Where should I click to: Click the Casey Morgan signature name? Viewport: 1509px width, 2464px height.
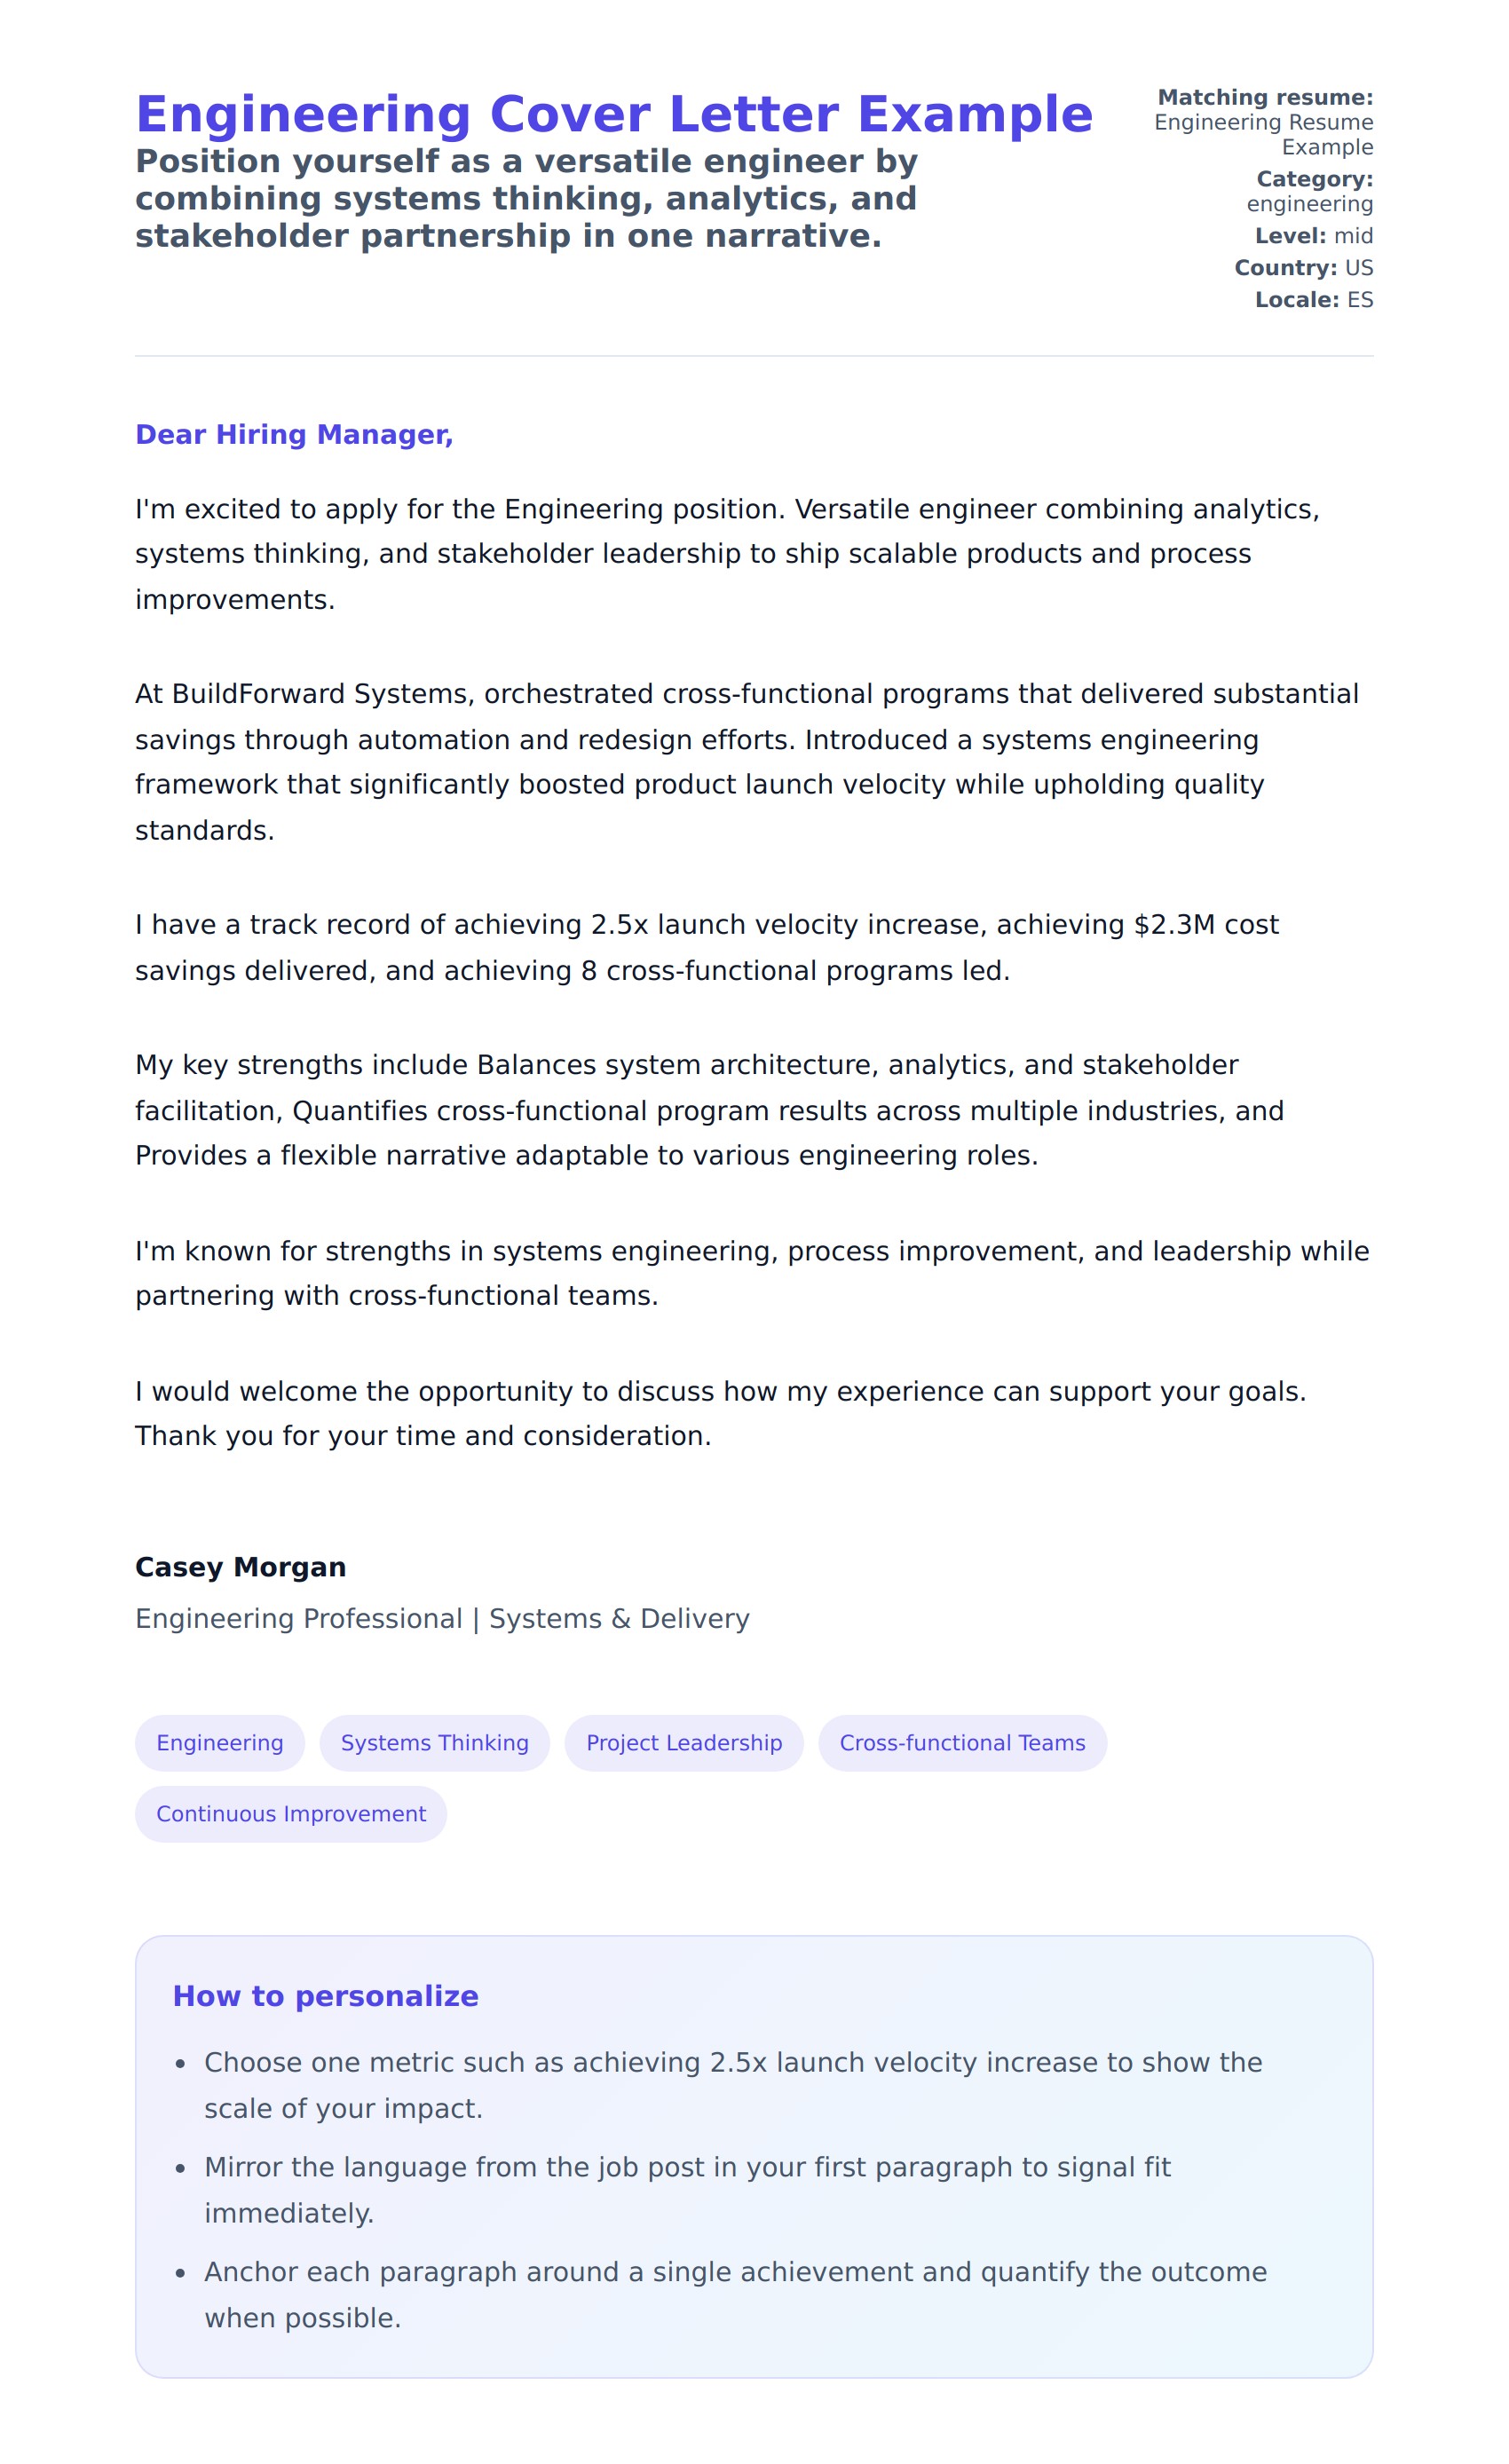(240, 1566)
